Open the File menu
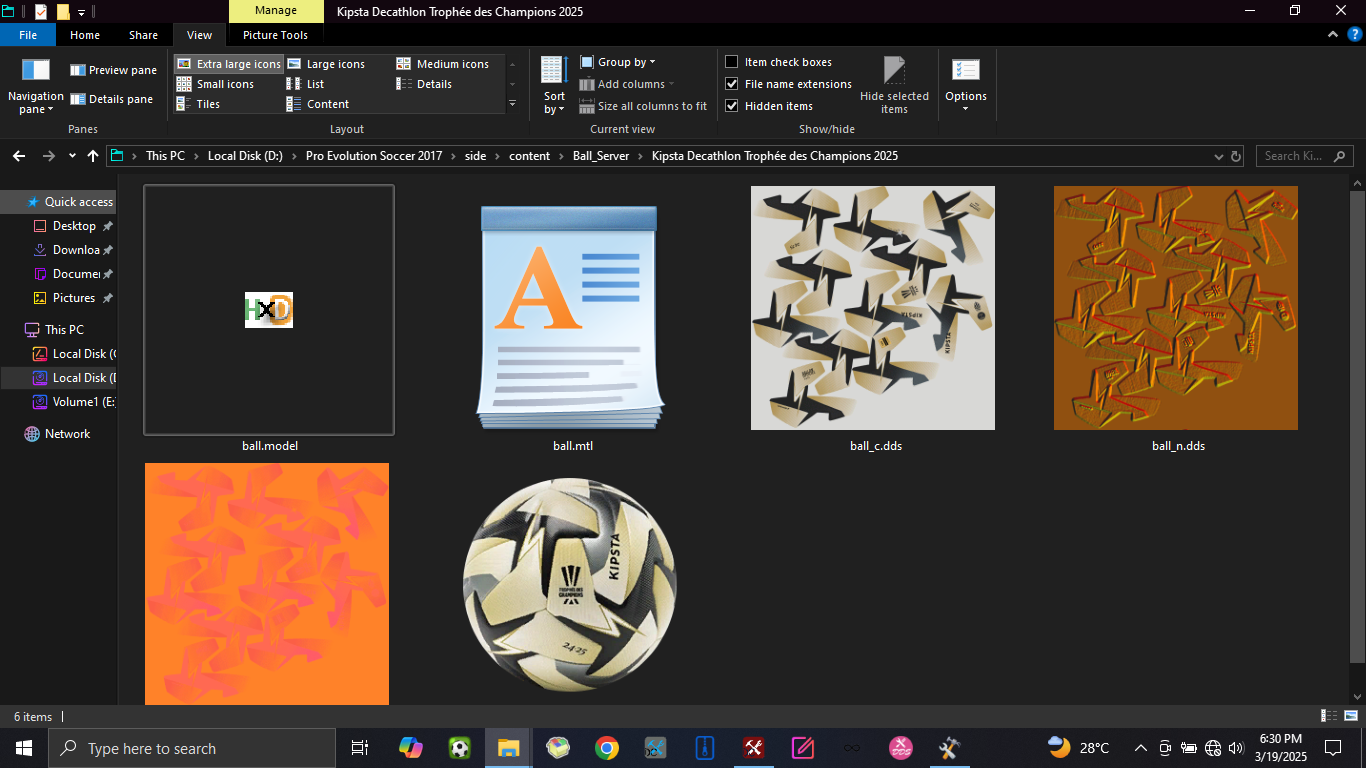The width and height of the screenshot is (1366, 768). 28,35
